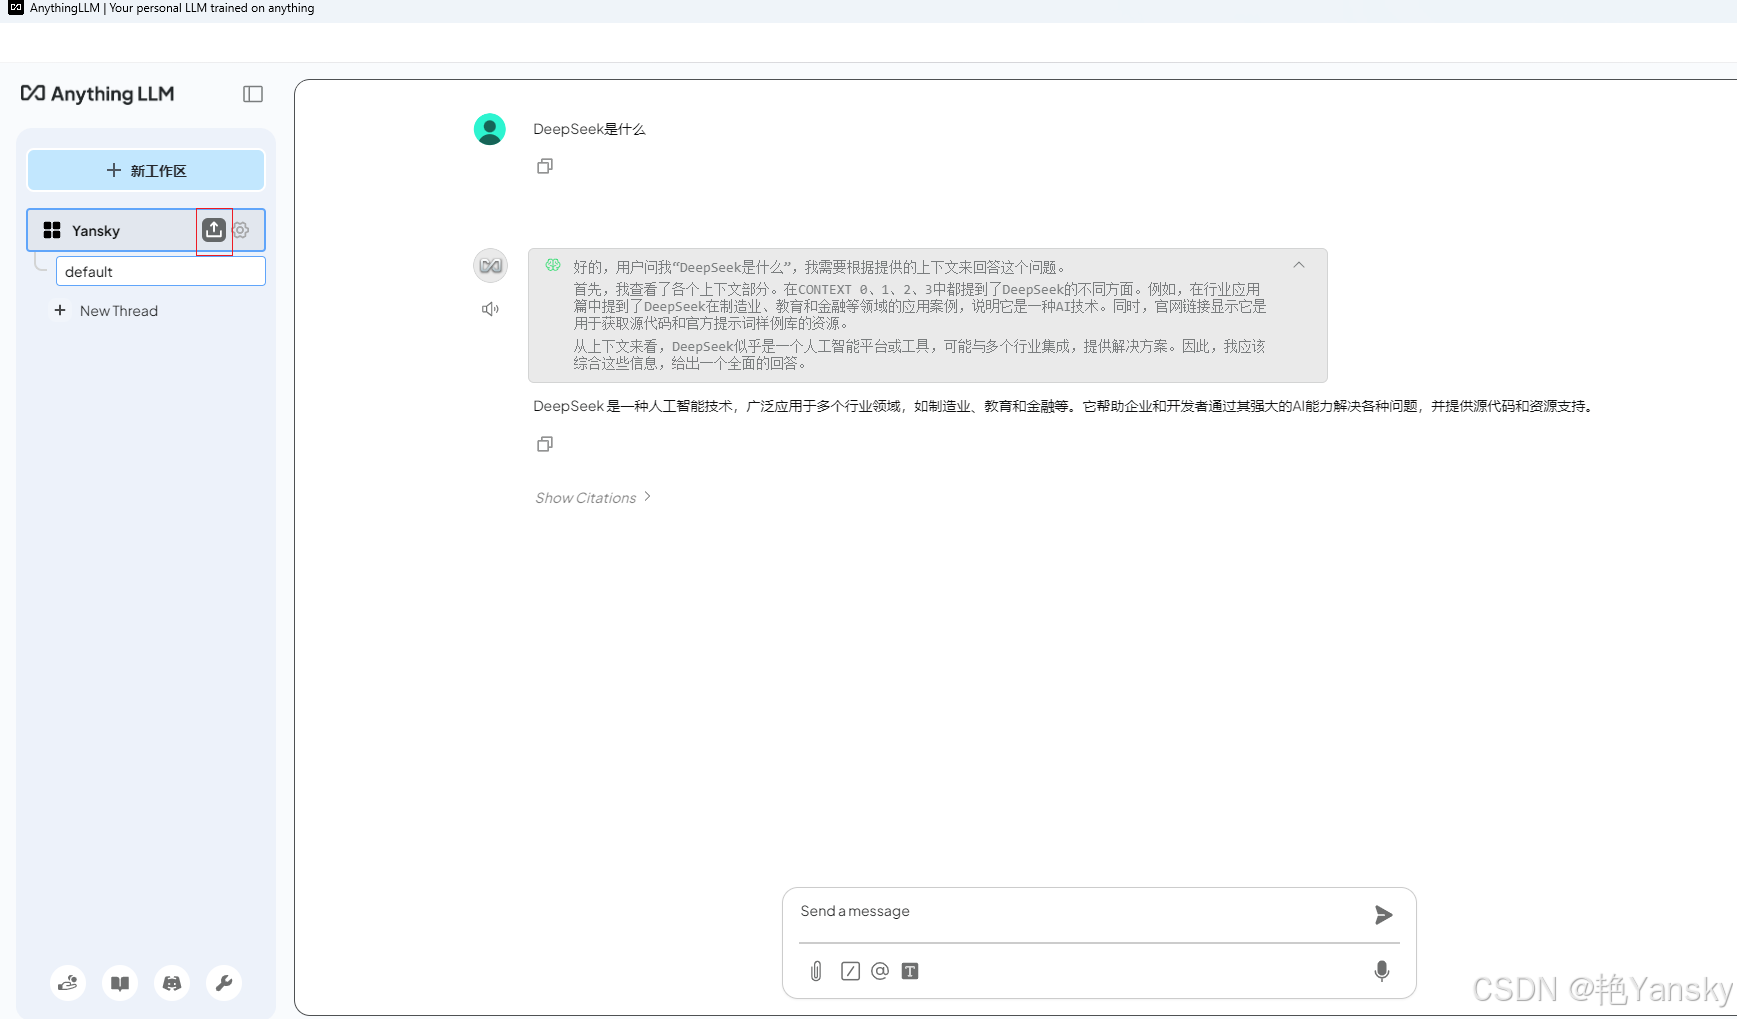Click the AnythingLLM window title text
Image resolution: width=1737 pixels, height=1019 pixels.
(x=172, y=8)
